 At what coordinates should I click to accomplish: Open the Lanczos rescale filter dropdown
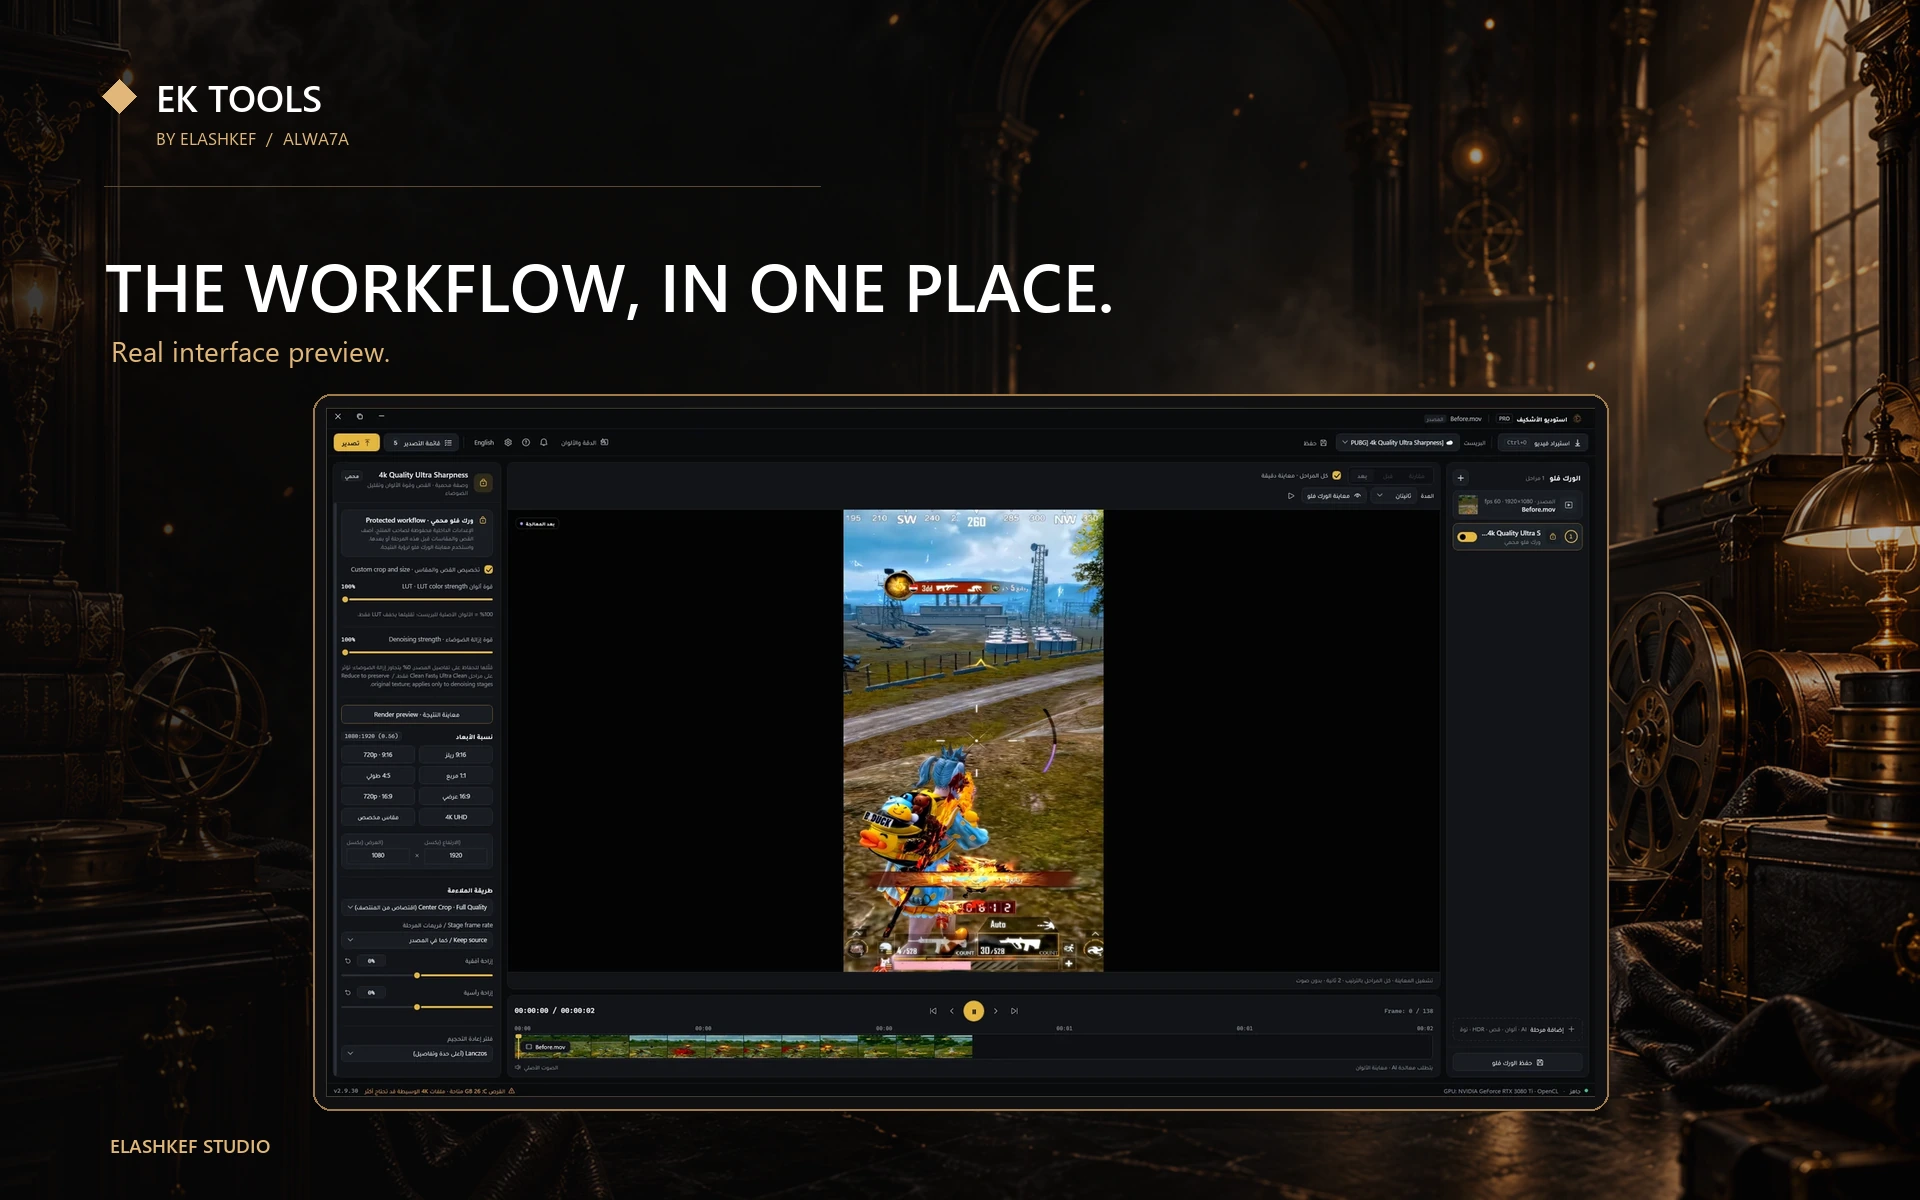click(417, 1053)
